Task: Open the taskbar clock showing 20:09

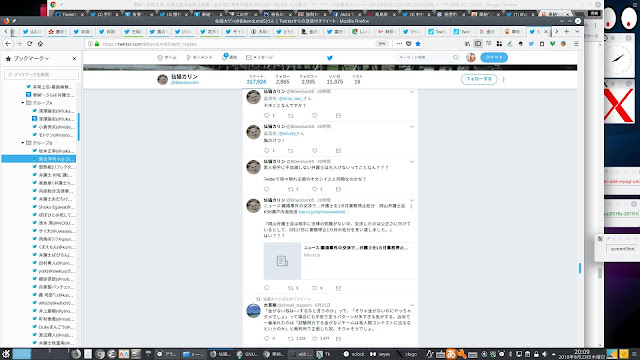Action: 581,354
